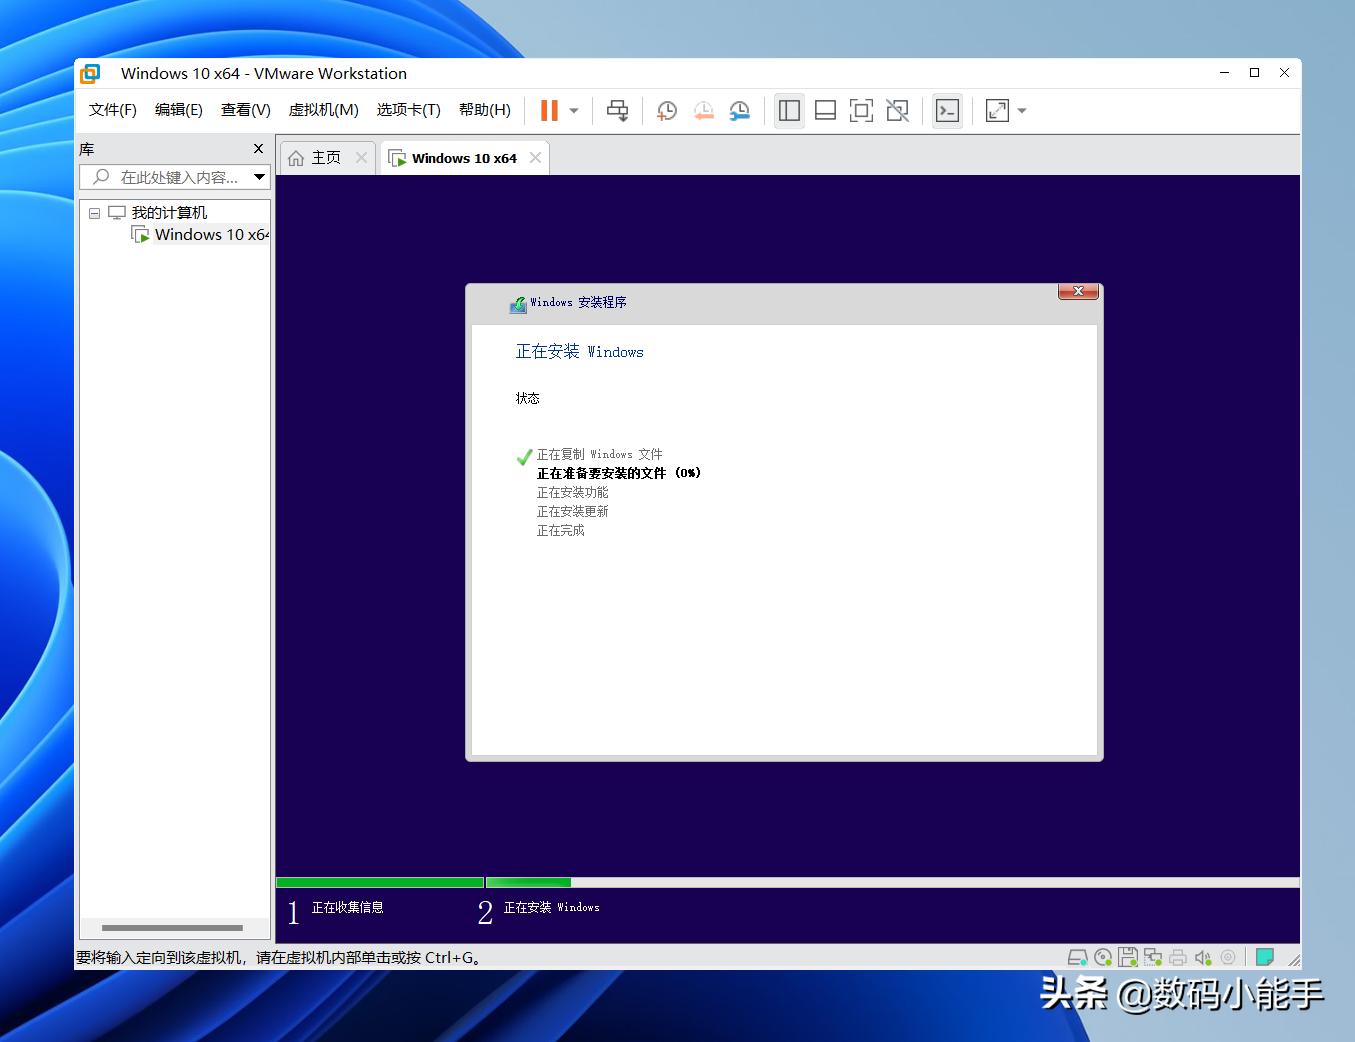Click the sound device icon in status bar
The width and height of the screenshot is (1355, 1042).
tap(1203, 957)
